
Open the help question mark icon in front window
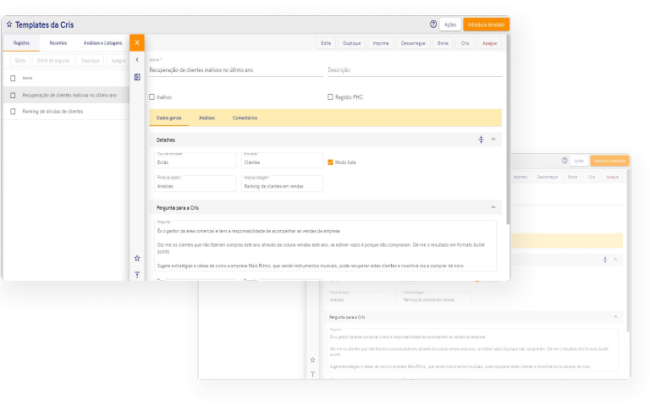click(433, 24)
